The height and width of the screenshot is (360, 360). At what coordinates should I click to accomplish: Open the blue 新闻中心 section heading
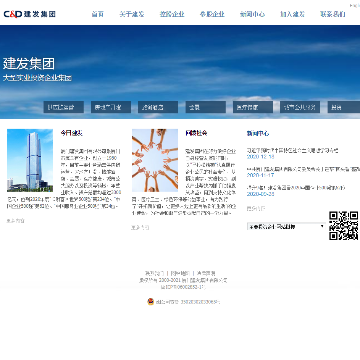(x=258, y=133)
